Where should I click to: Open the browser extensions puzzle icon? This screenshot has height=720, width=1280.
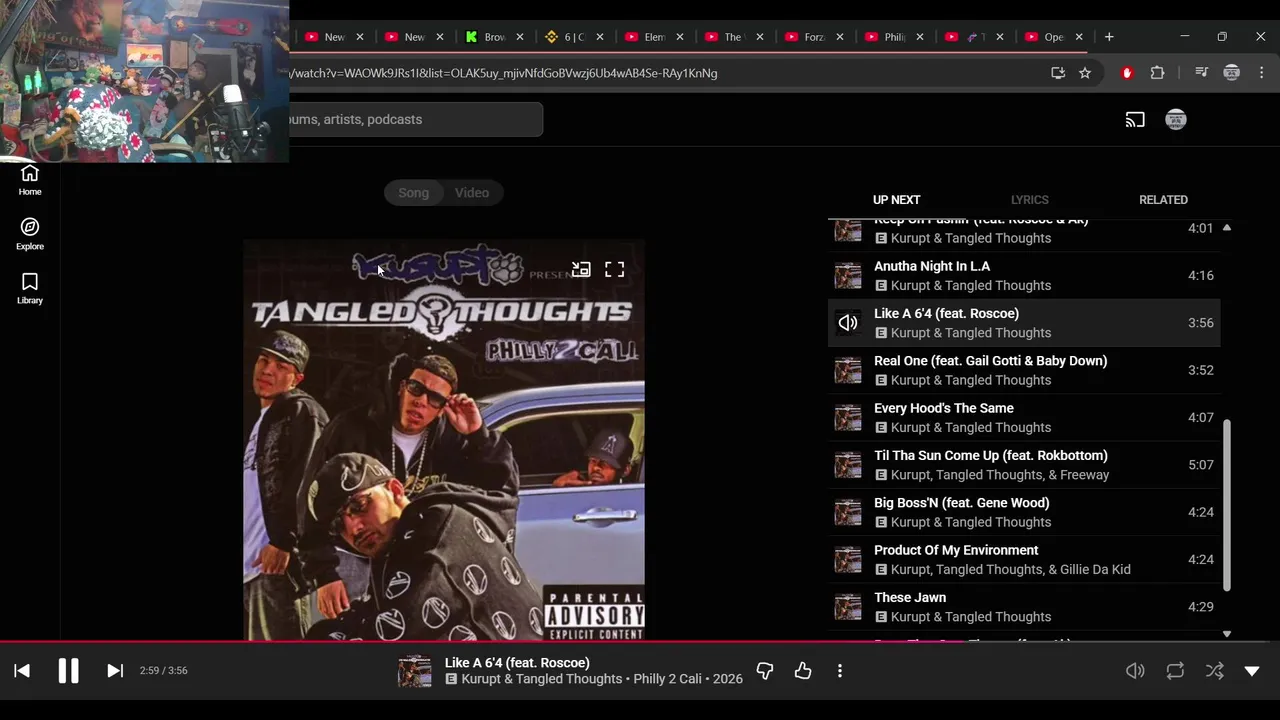(1158, 73)
